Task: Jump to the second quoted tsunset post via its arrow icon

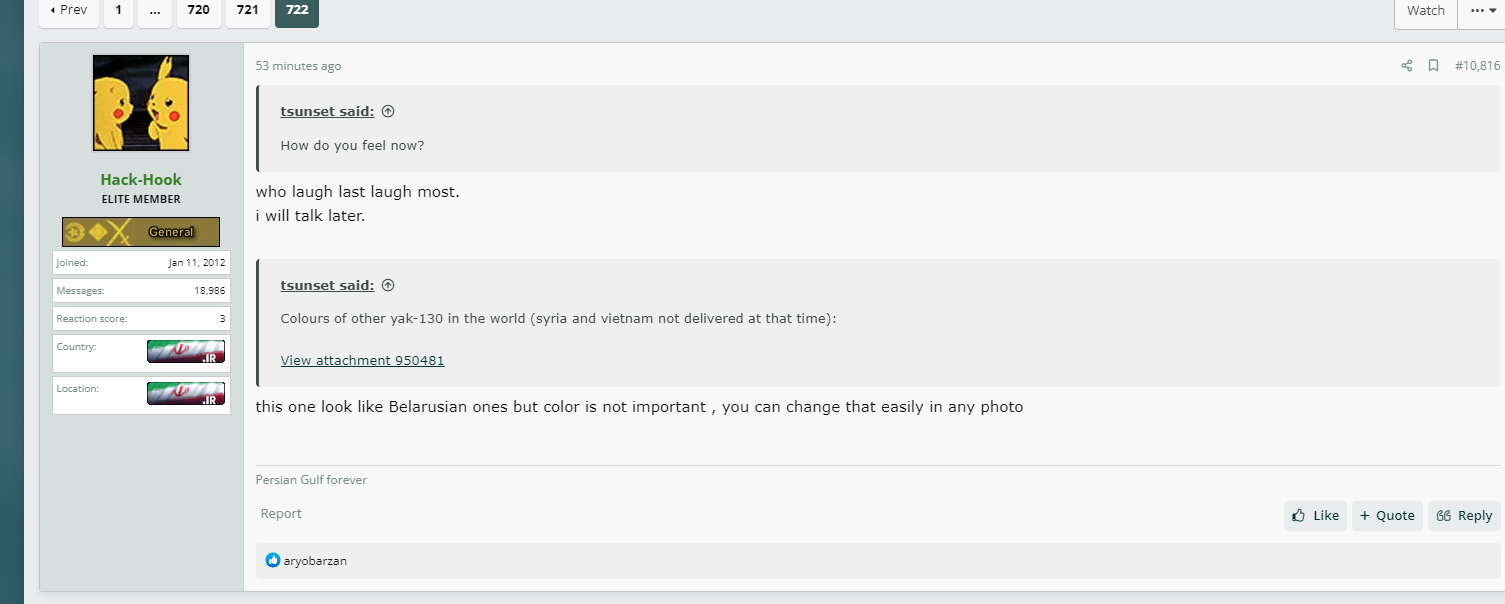Action: (388, 285)
